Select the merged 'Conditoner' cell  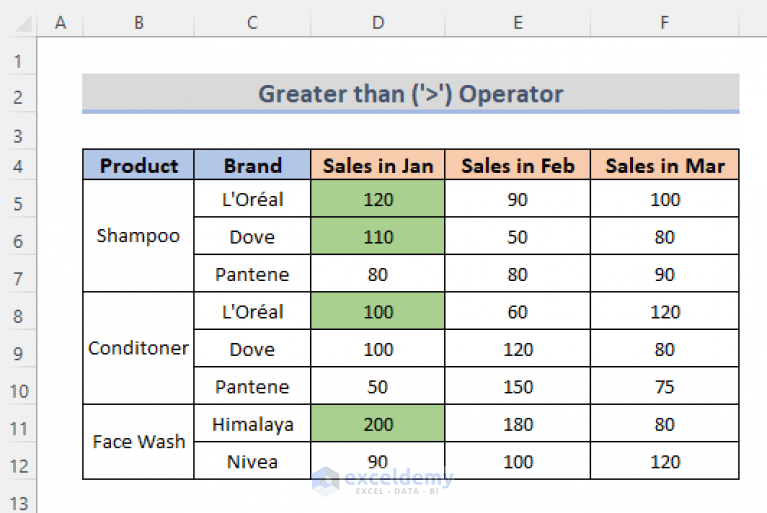coord(138,348)
